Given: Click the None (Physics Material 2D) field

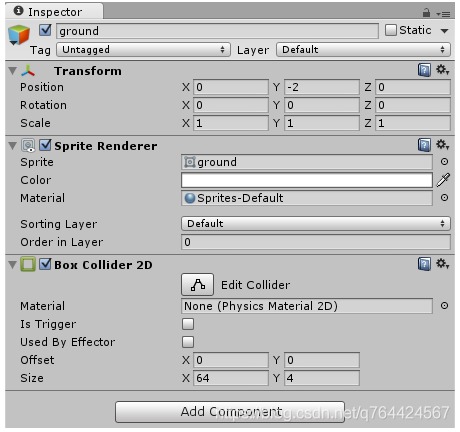Looking at the screenshot, I should 307,306.
